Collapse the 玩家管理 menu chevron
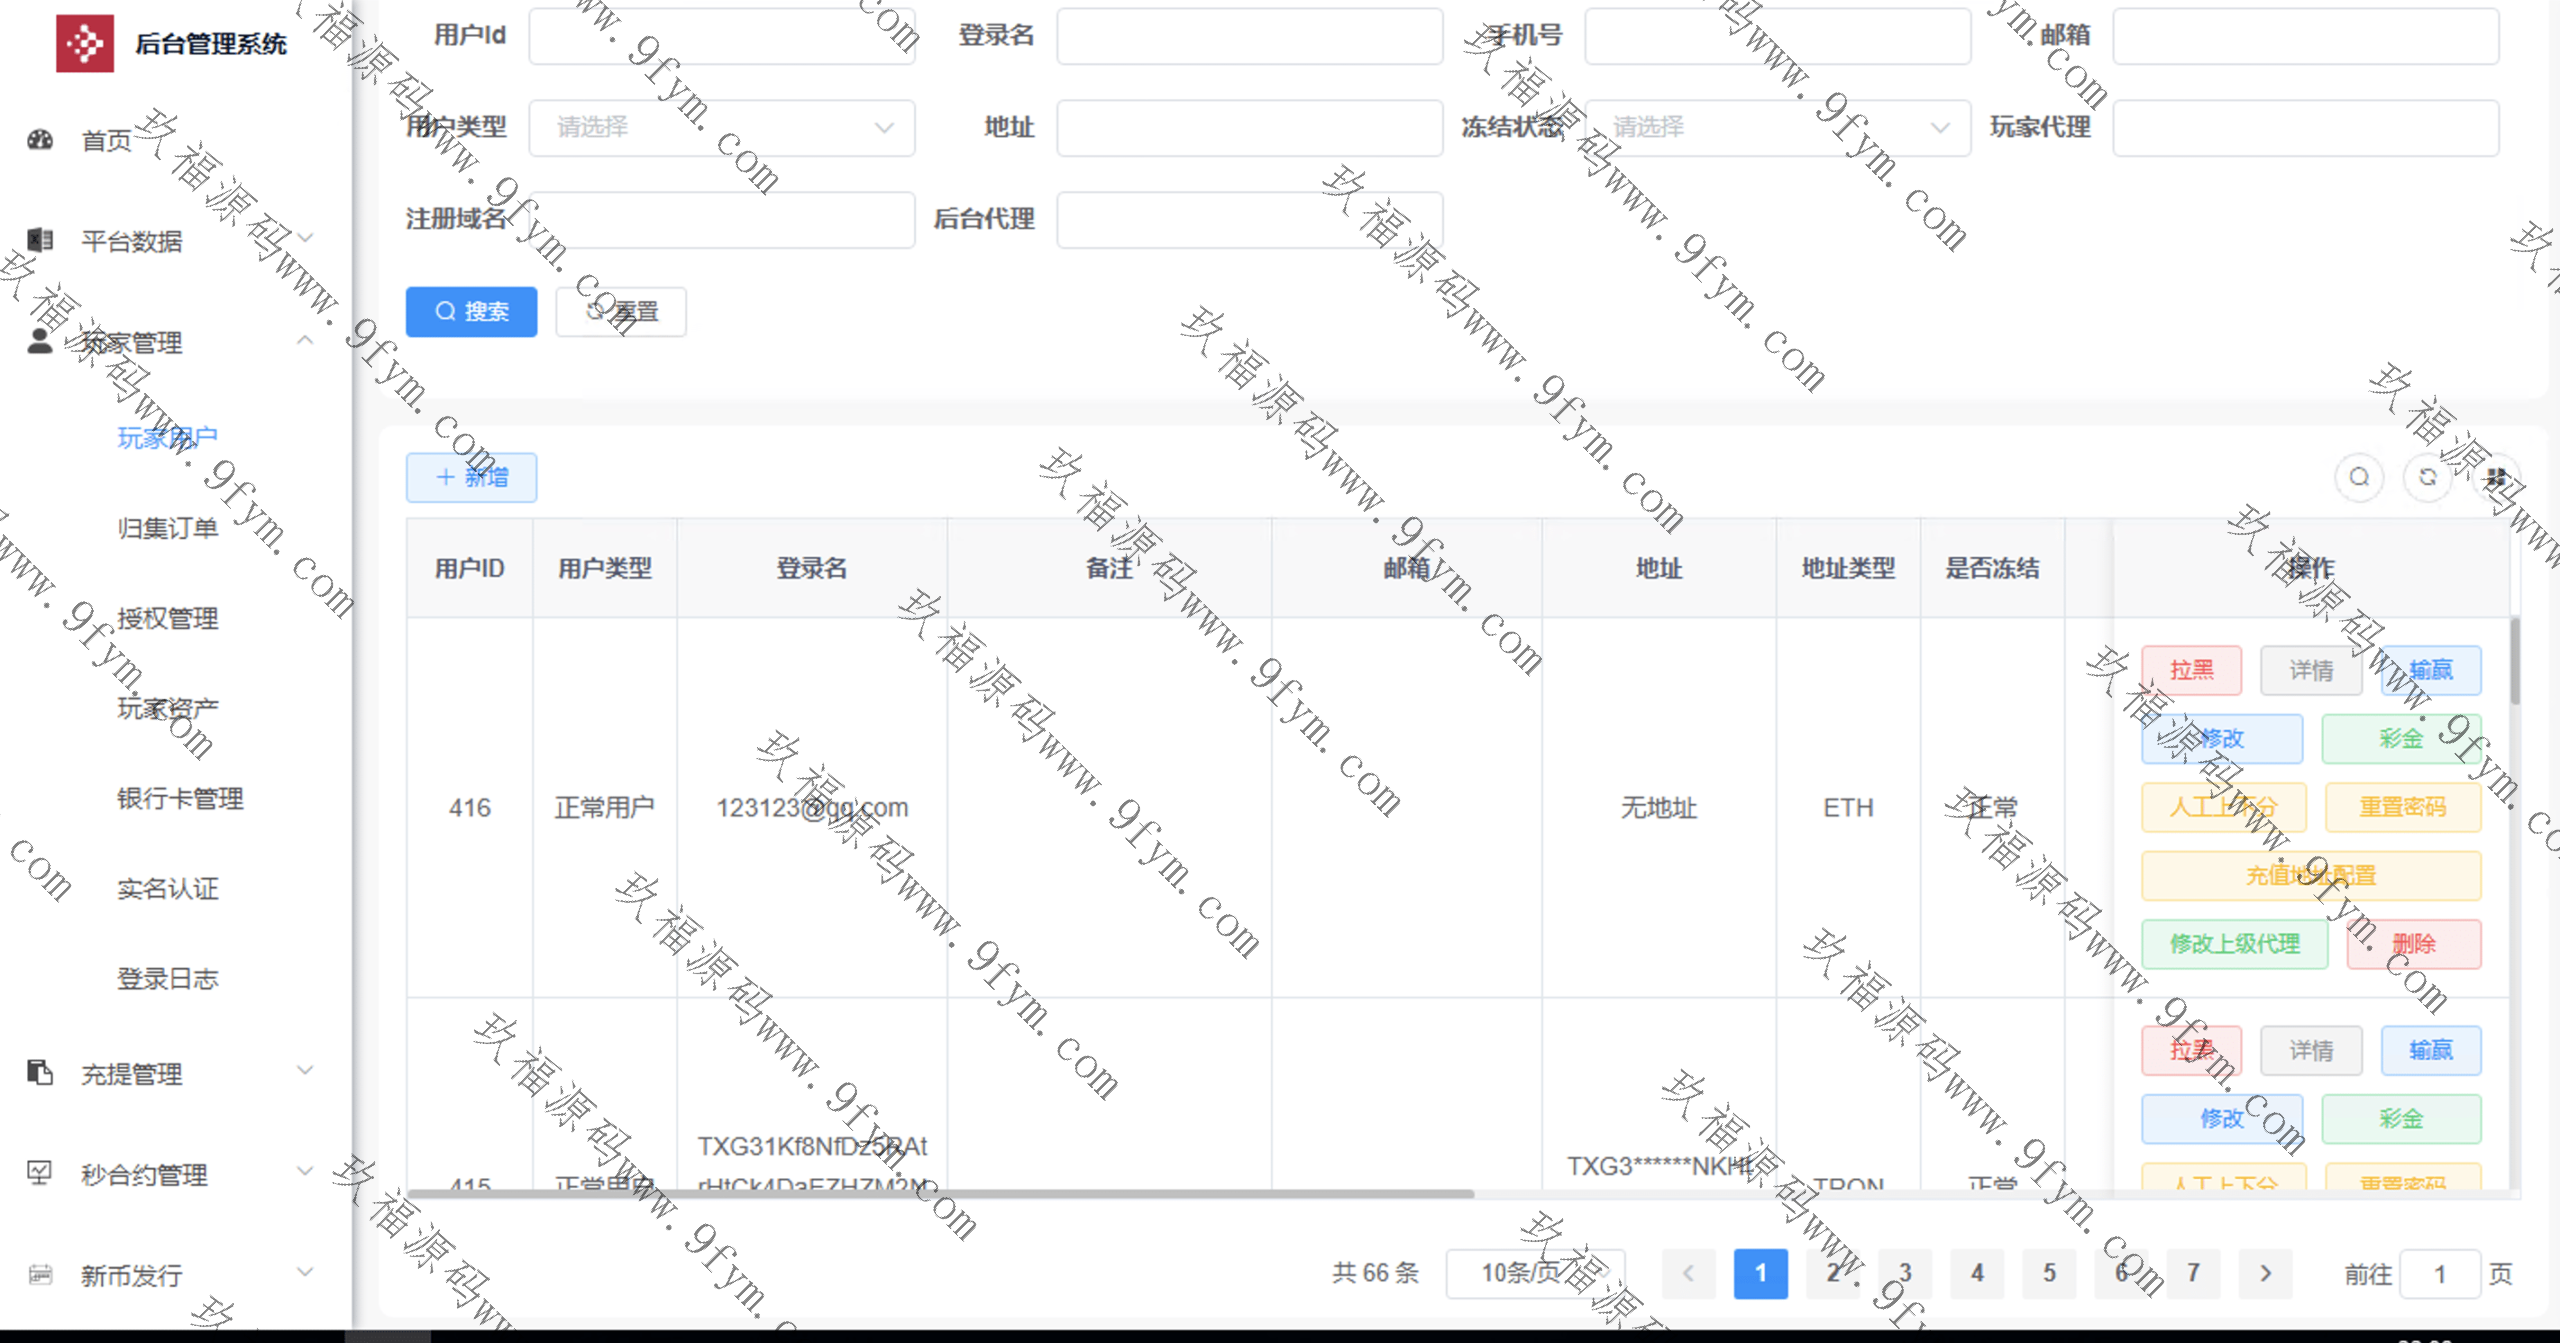2560x1343 pixels. 305,341
